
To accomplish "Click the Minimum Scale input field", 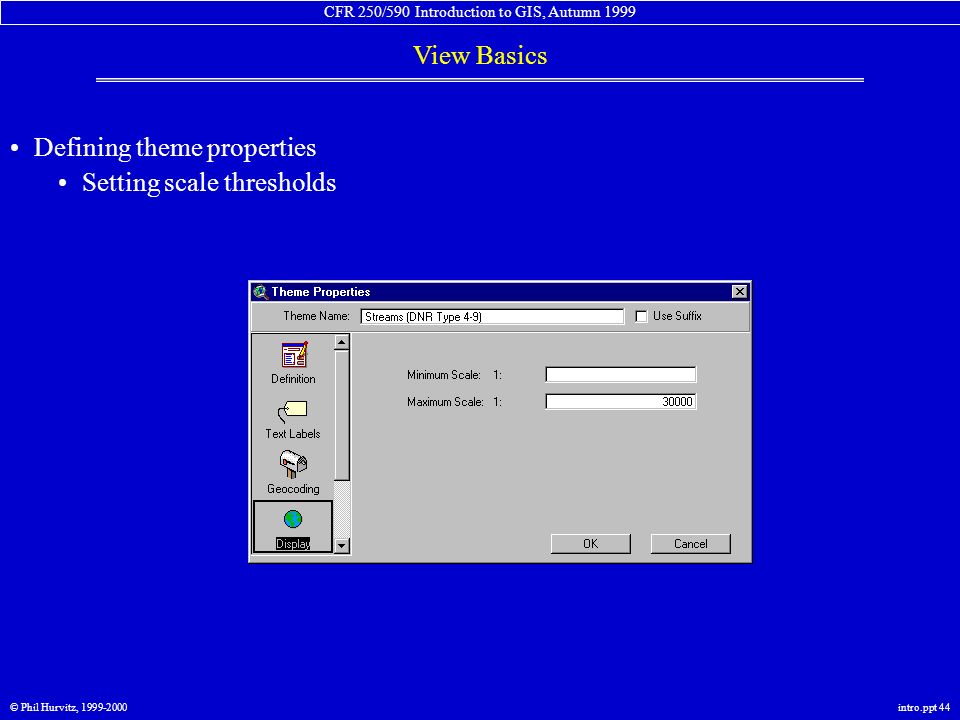I will tap(621, 375).
